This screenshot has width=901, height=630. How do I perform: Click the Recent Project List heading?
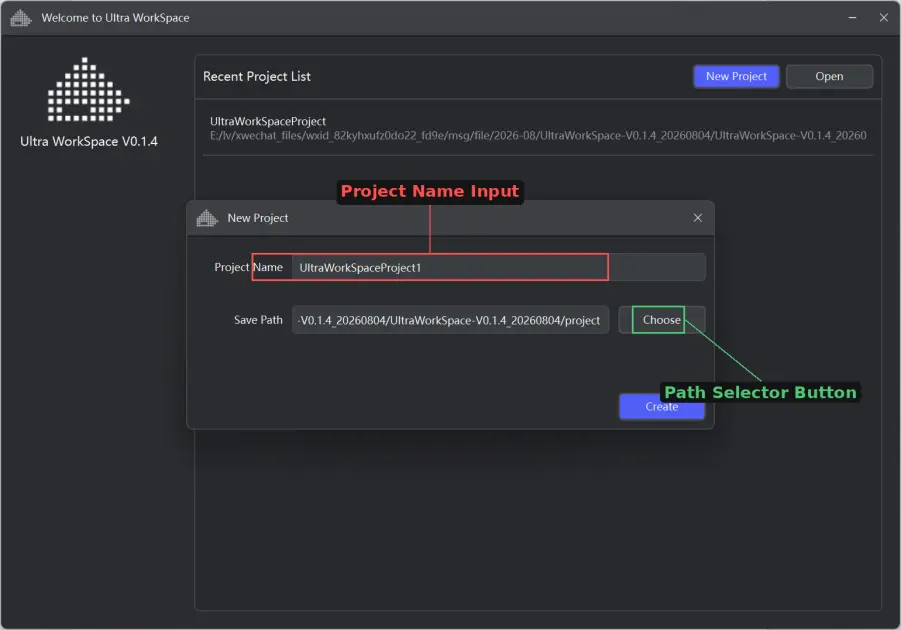point(256,76)
